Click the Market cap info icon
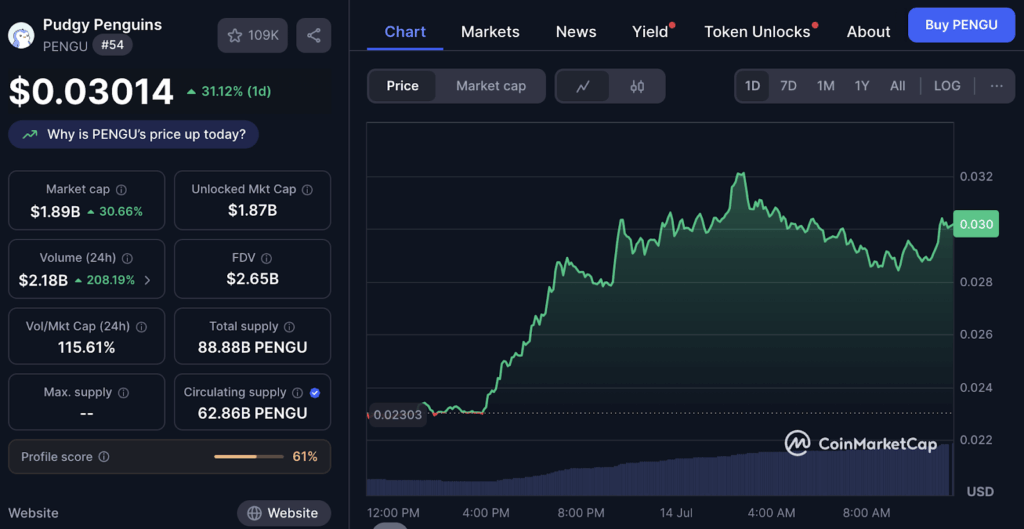This screenshot has height=529, width=1024. [x=122, y=190]
